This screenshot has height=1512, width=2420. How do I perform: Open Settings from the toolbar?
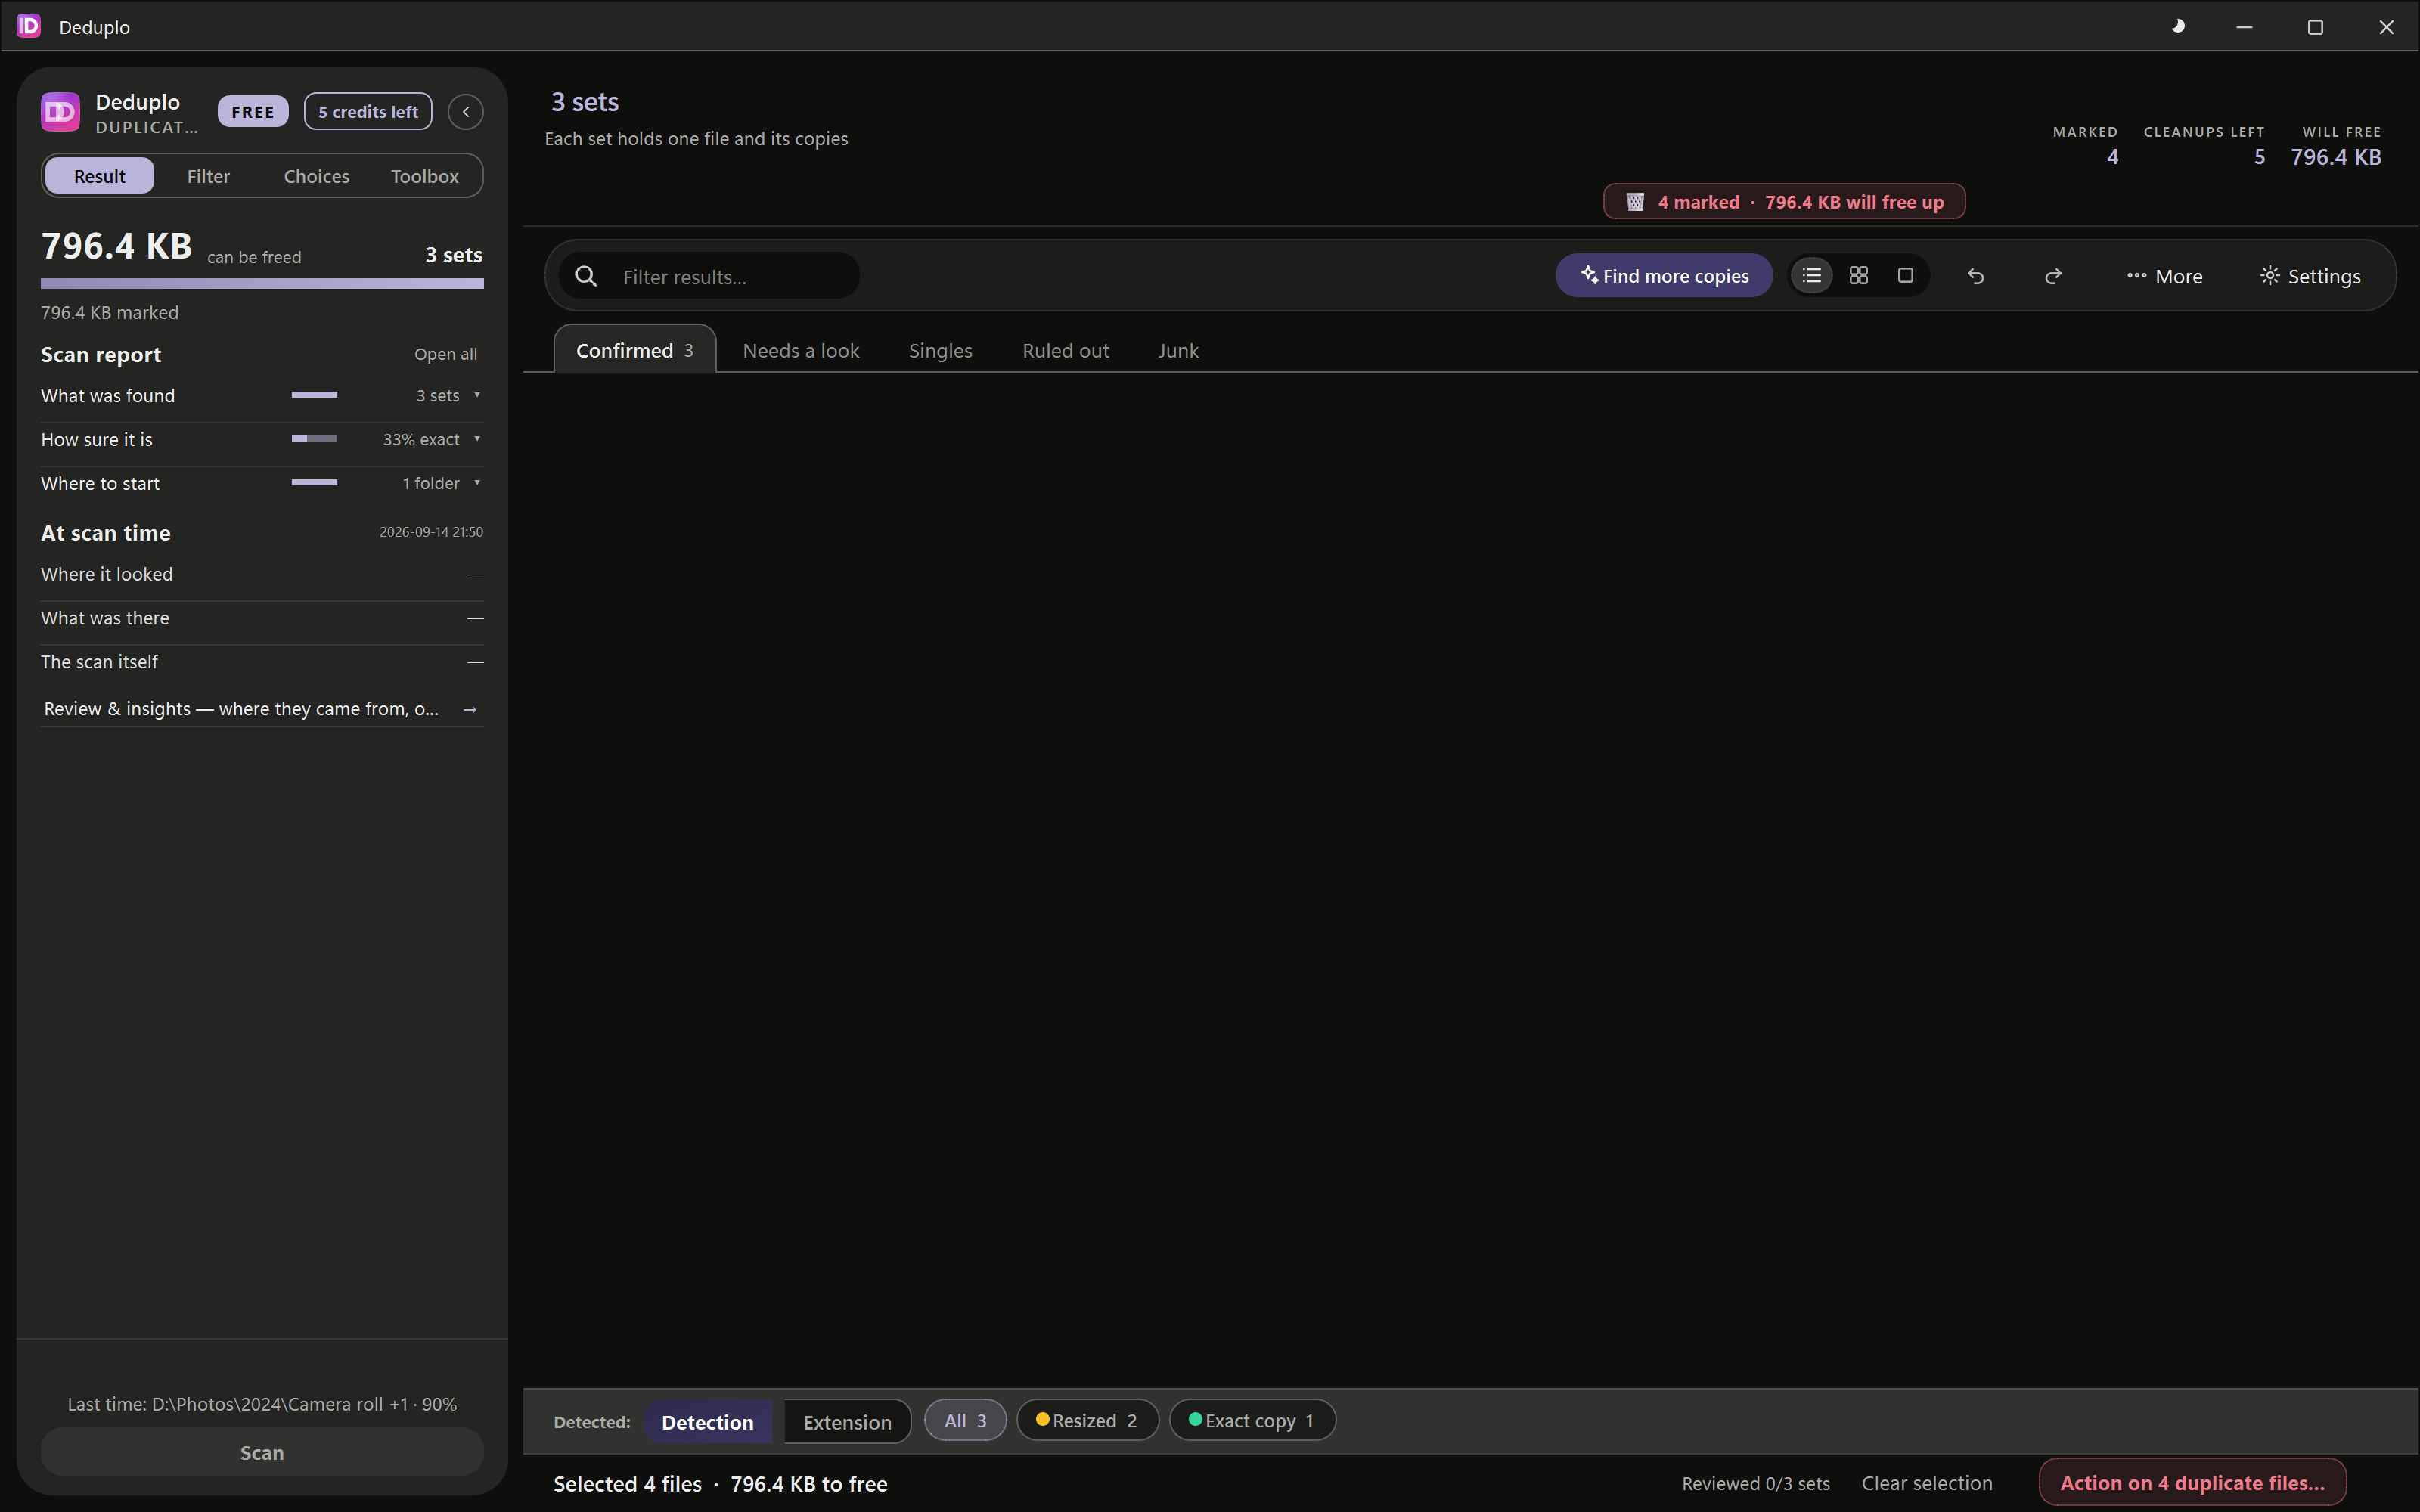[x=2311, y=276]
